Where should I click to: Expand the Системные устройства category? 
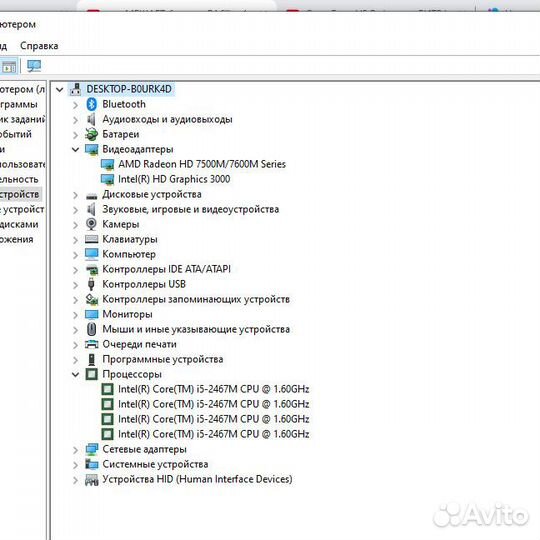[x=75, y=465]
